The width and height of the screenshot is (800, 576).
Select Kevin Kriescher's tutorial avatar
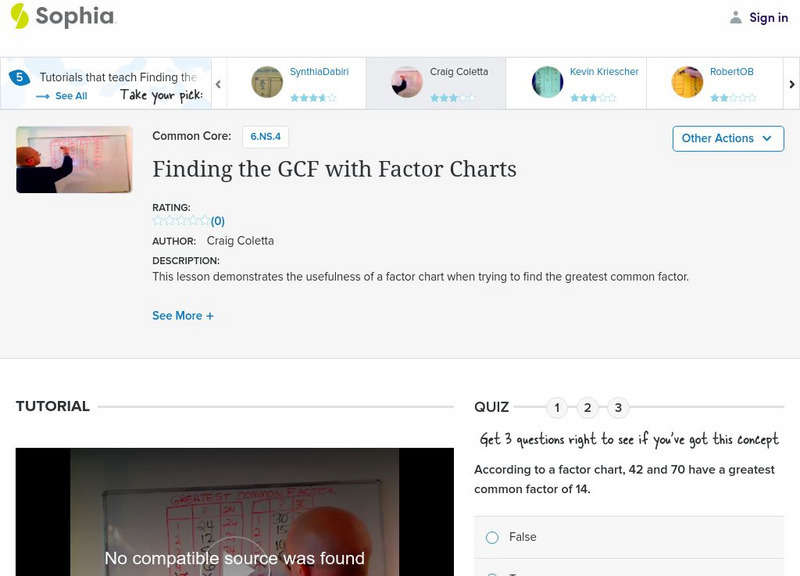pyautogui.click(x=547, y=82)
